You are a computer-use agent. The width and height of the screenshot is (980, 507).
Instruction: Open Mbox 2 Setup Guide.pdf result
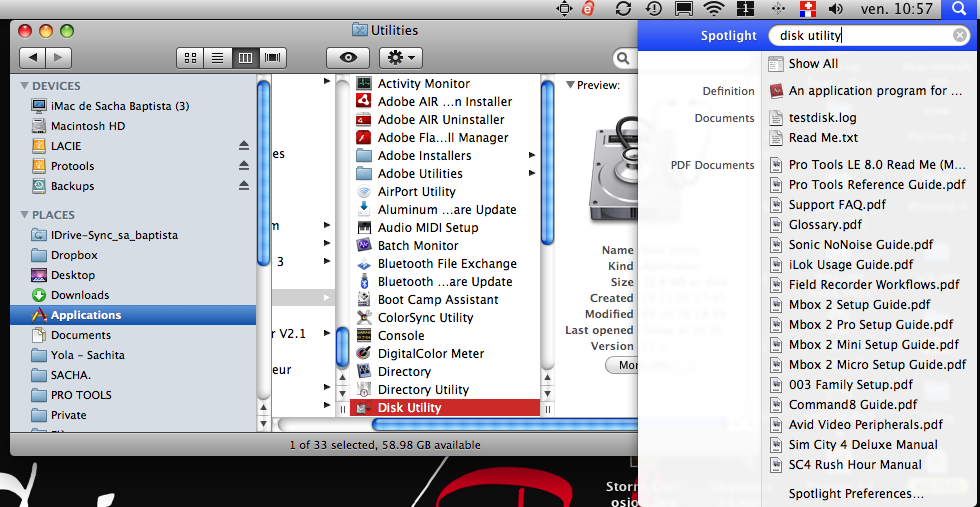click(849, 304)
